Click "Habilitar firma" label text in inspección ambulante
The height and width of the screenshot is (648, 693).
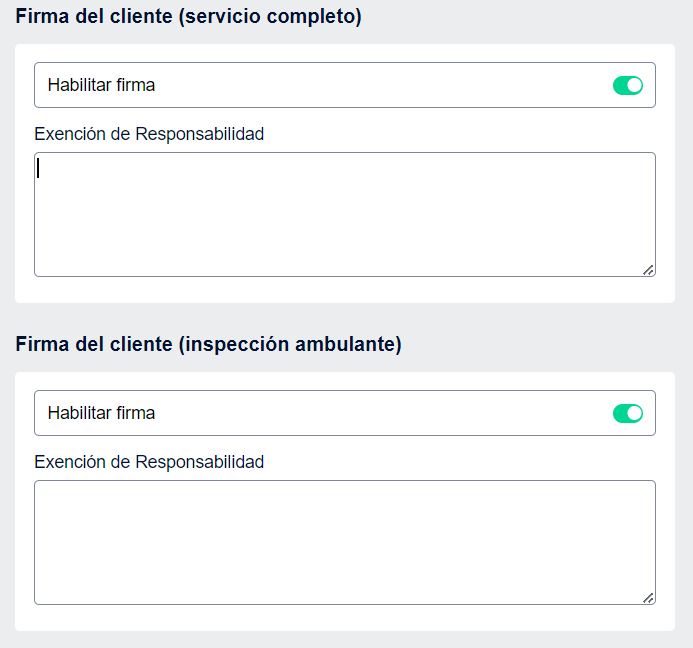[x=101, y=413]
